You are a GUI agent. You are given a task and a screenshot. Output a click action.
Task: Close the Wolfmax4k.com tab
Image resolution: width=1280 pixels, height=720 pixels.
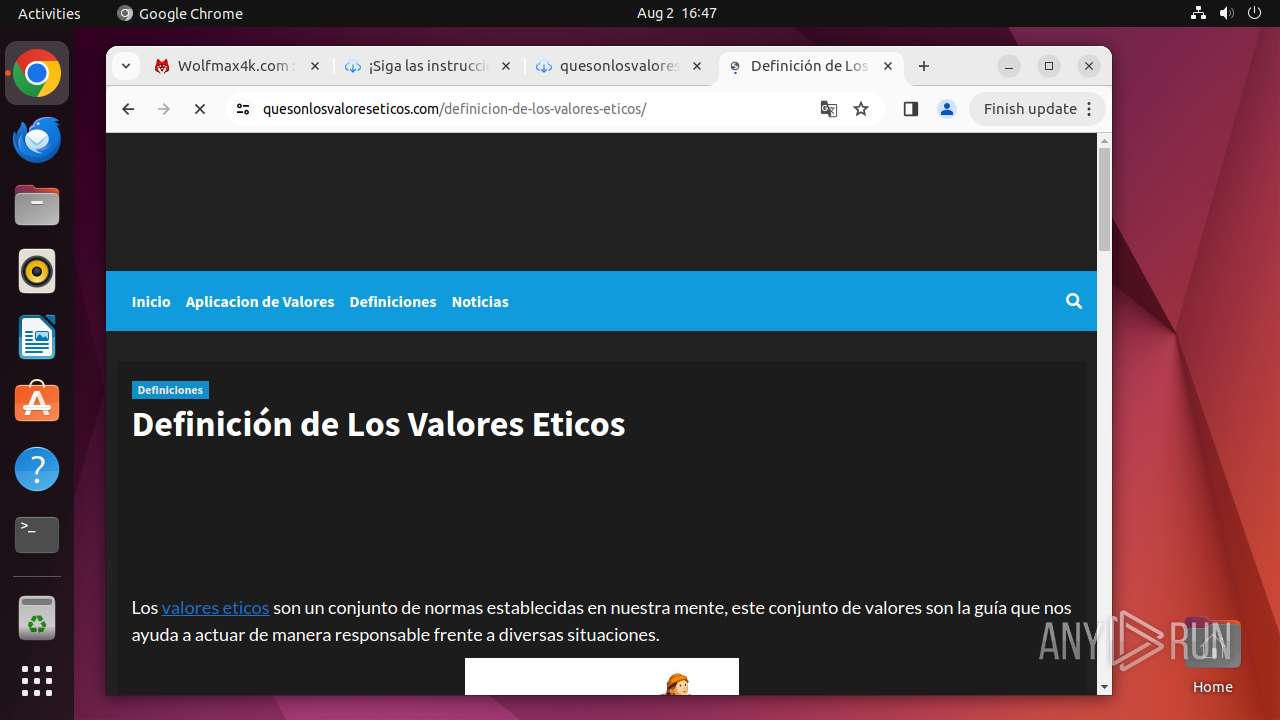point(314,66)
